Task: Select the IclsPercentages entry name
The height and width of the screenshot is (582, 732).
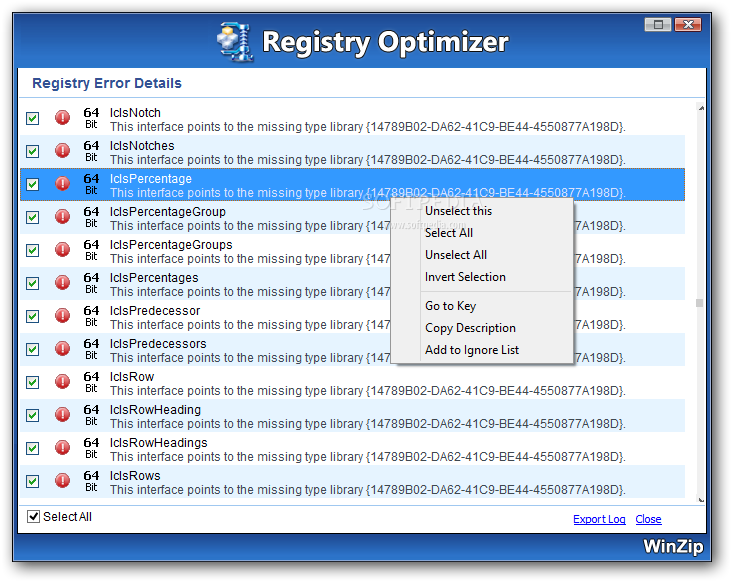Action: click(154, 278)
